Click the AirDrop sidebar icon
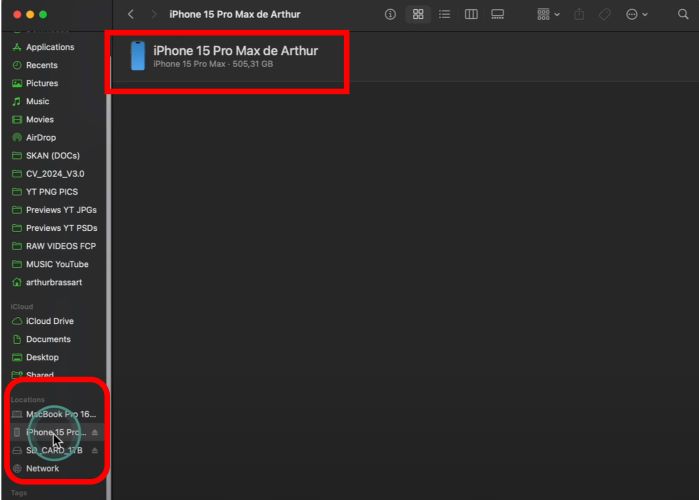This screenshot has height=500, width=699. (17, 138)
